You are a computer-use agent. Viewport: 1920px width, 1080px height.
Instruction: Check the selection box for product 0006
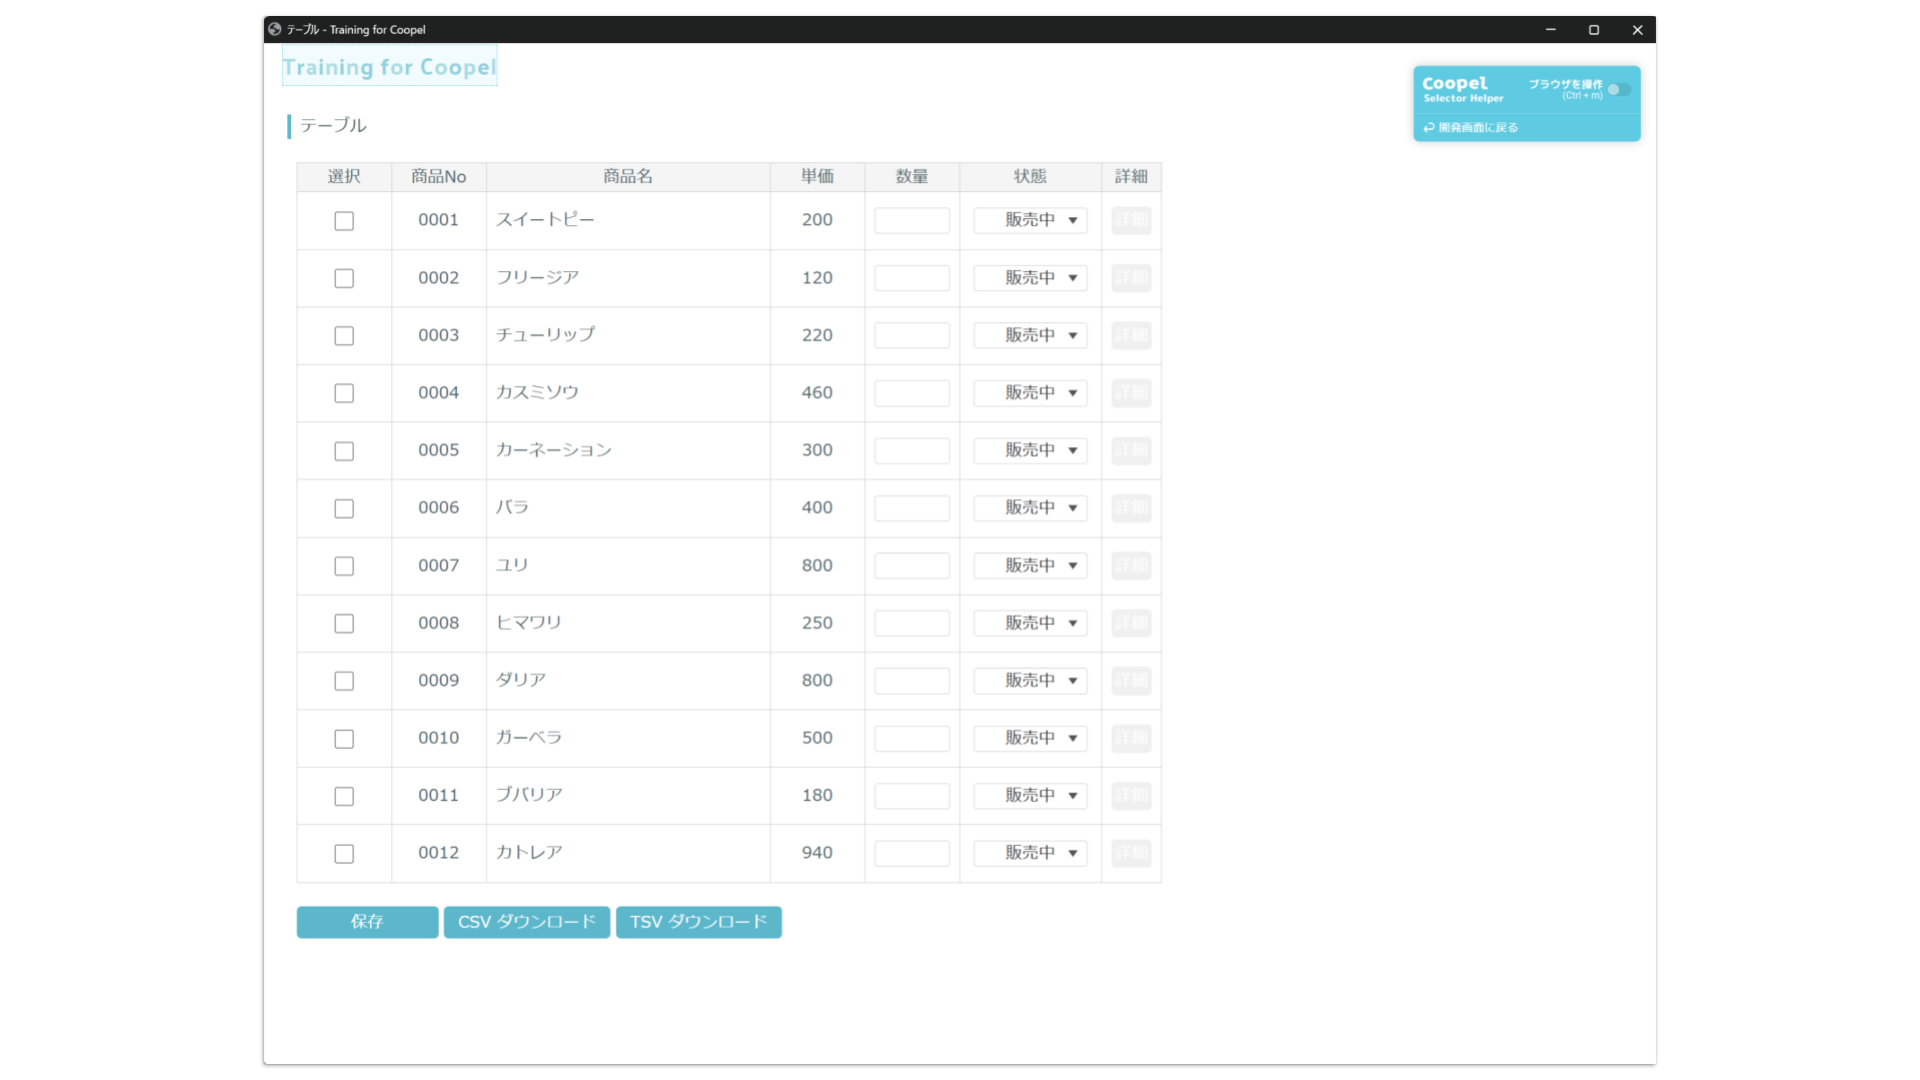pyautogui.click(x=344, y=508)
